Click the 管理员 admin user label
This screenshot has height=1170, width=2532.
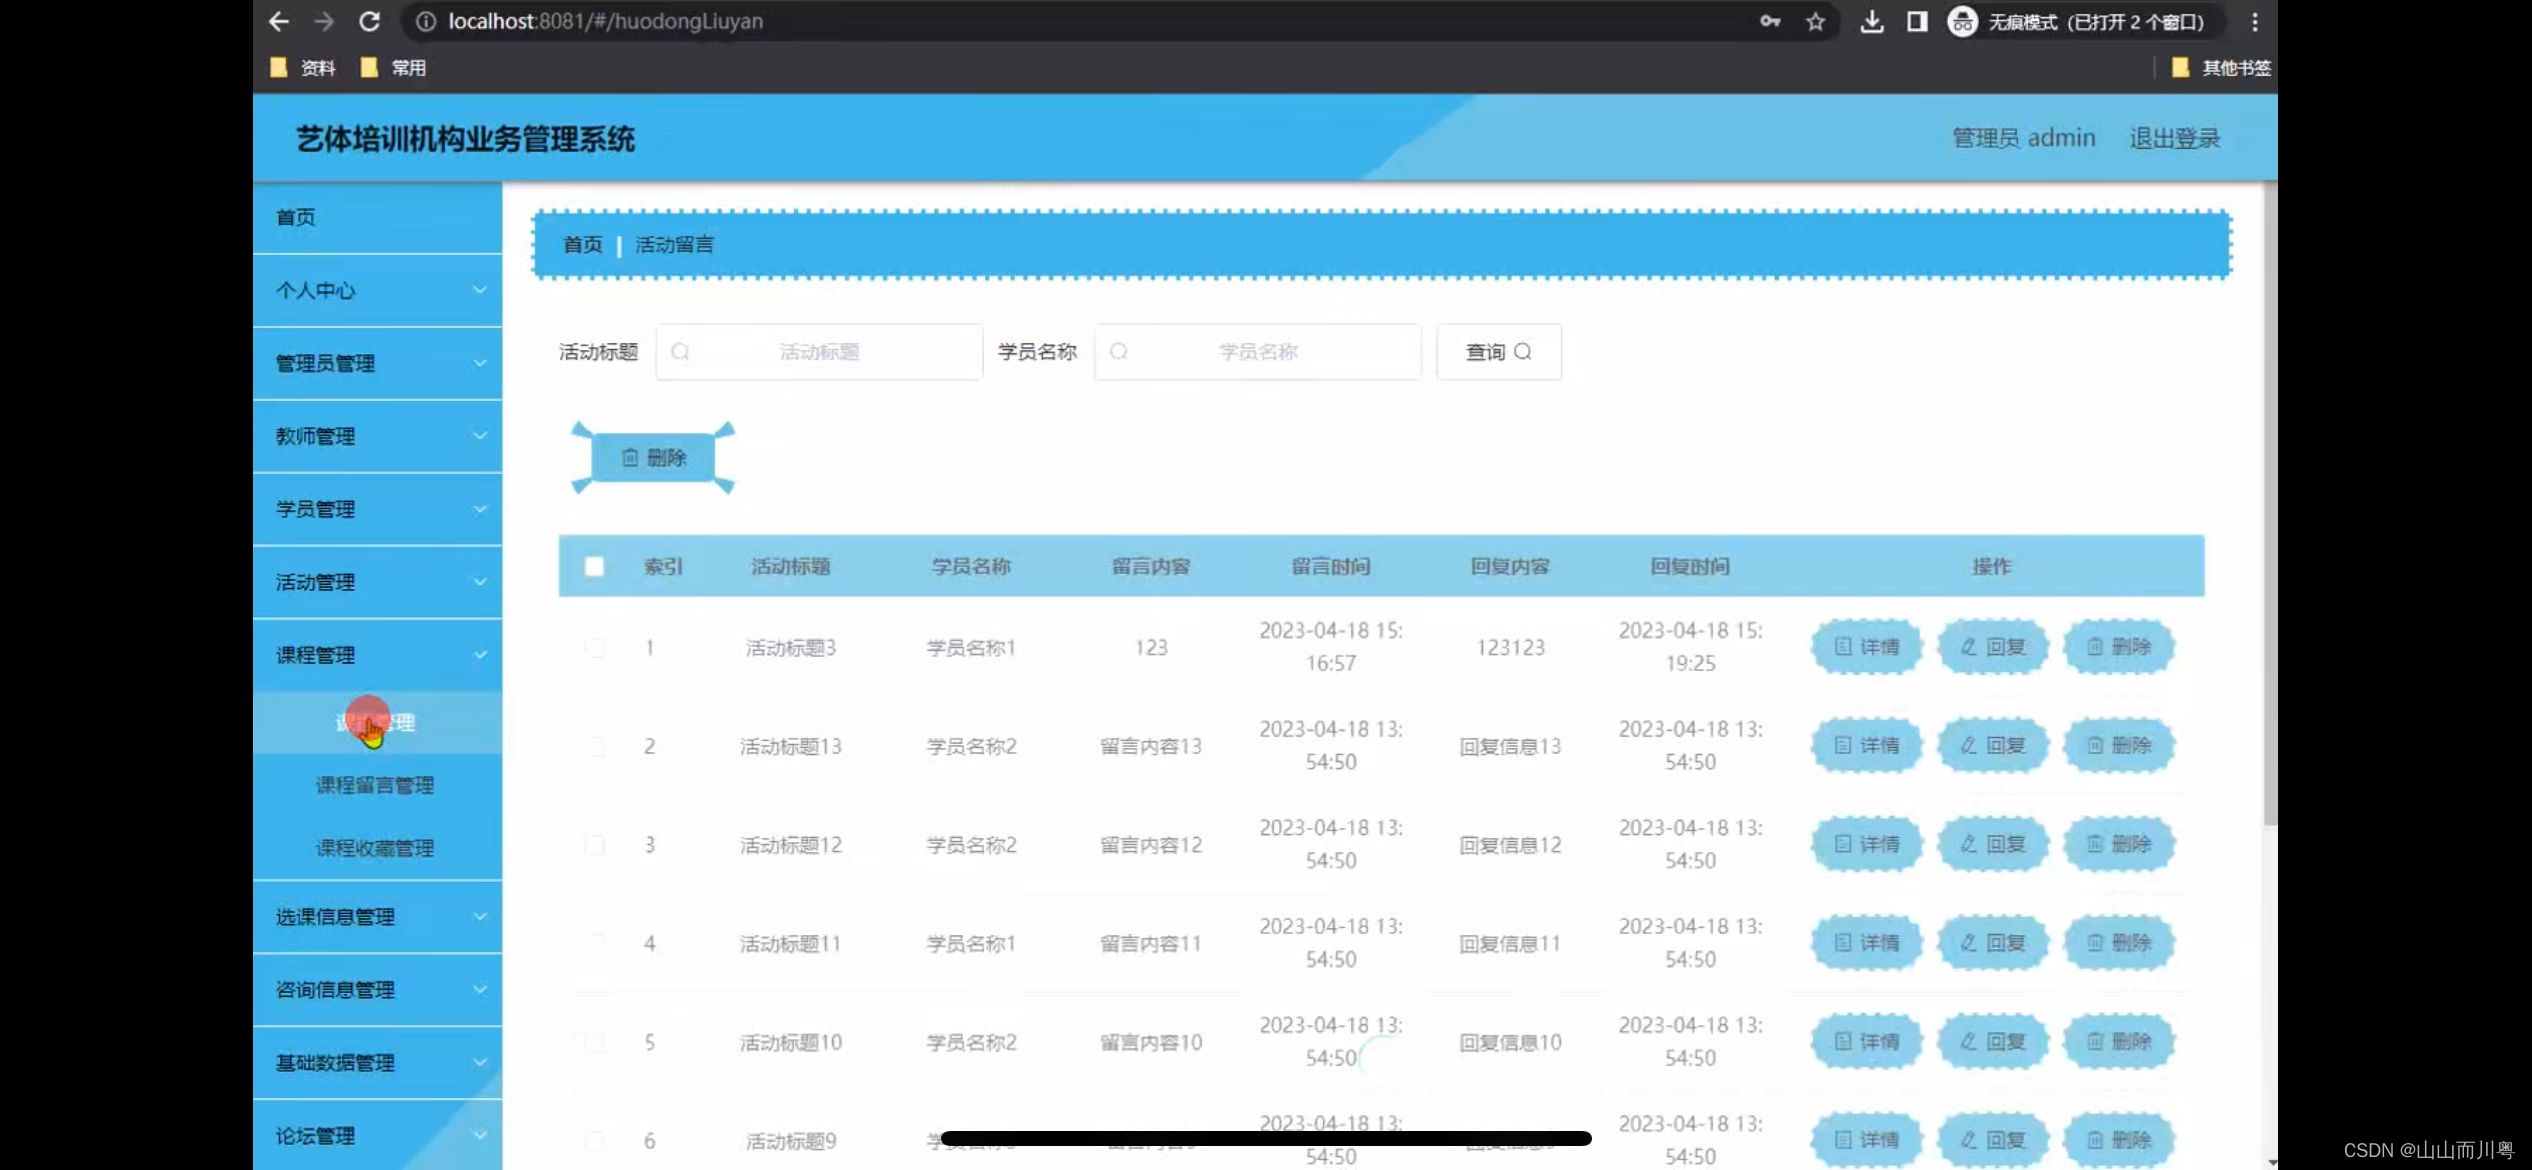pos(2023,138)
